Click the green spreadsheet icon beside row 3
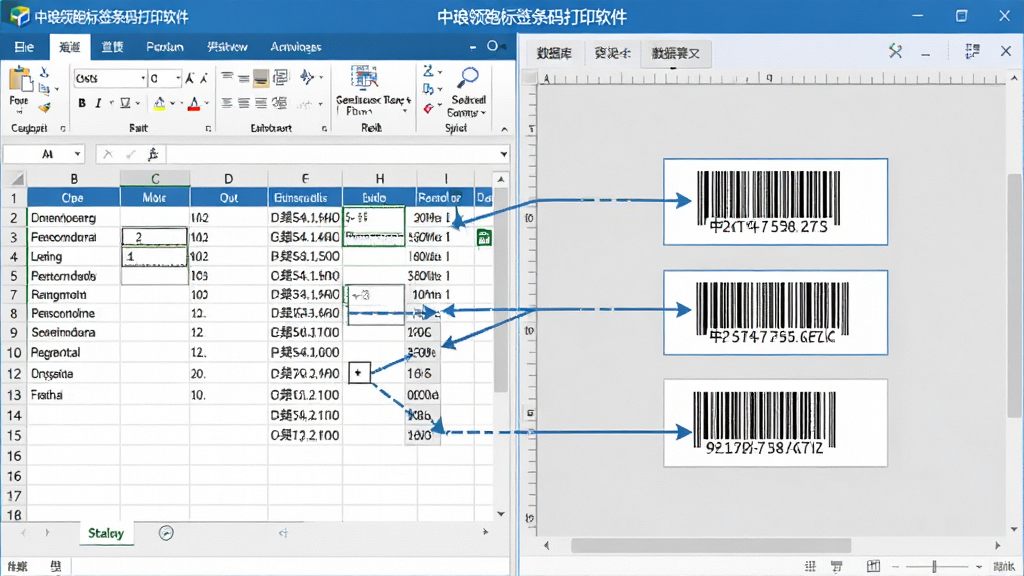Image resolution: width=1024 pixels, height=576 pixels. click(x=484, y=238)
